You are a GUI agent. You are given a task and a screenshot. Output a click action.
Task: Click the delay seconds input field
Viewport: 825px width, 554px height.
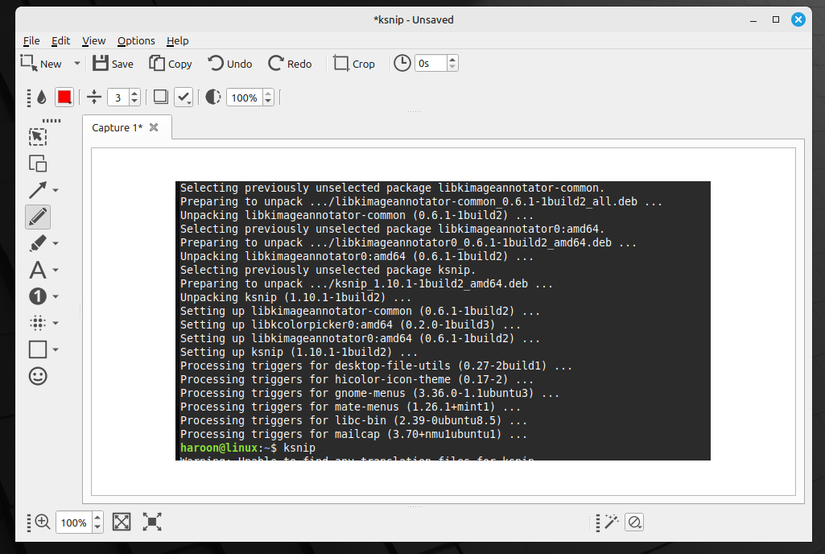(x=430, y=63)
